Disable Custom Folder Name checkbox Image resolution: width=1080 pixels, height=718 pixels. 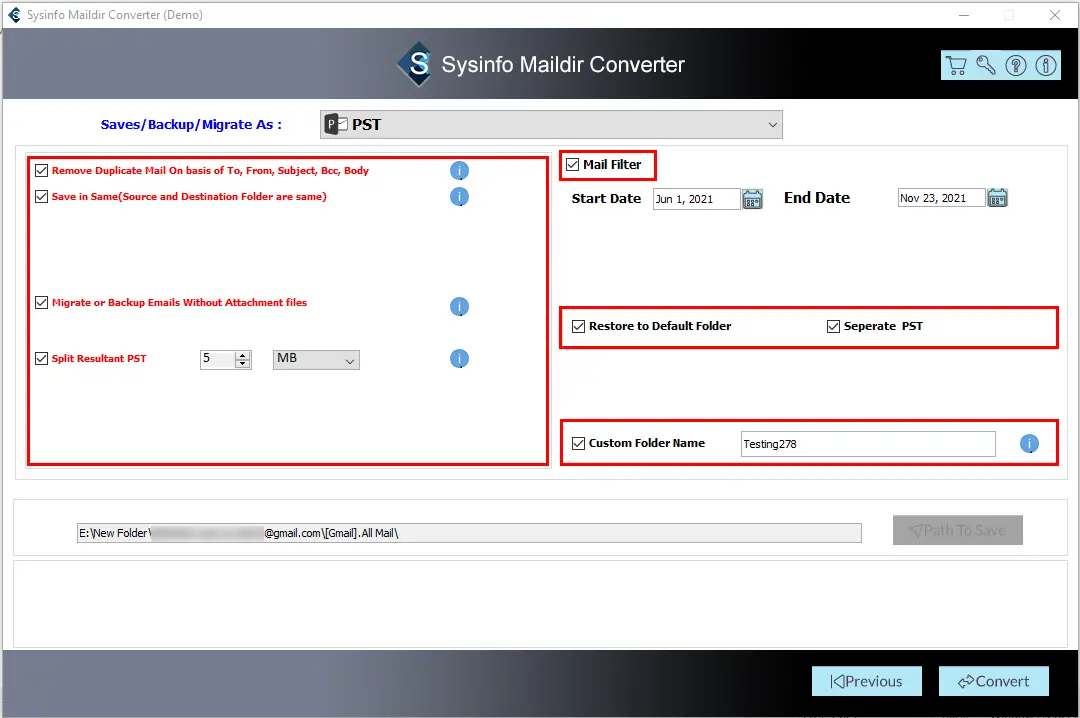coord(579,444)
